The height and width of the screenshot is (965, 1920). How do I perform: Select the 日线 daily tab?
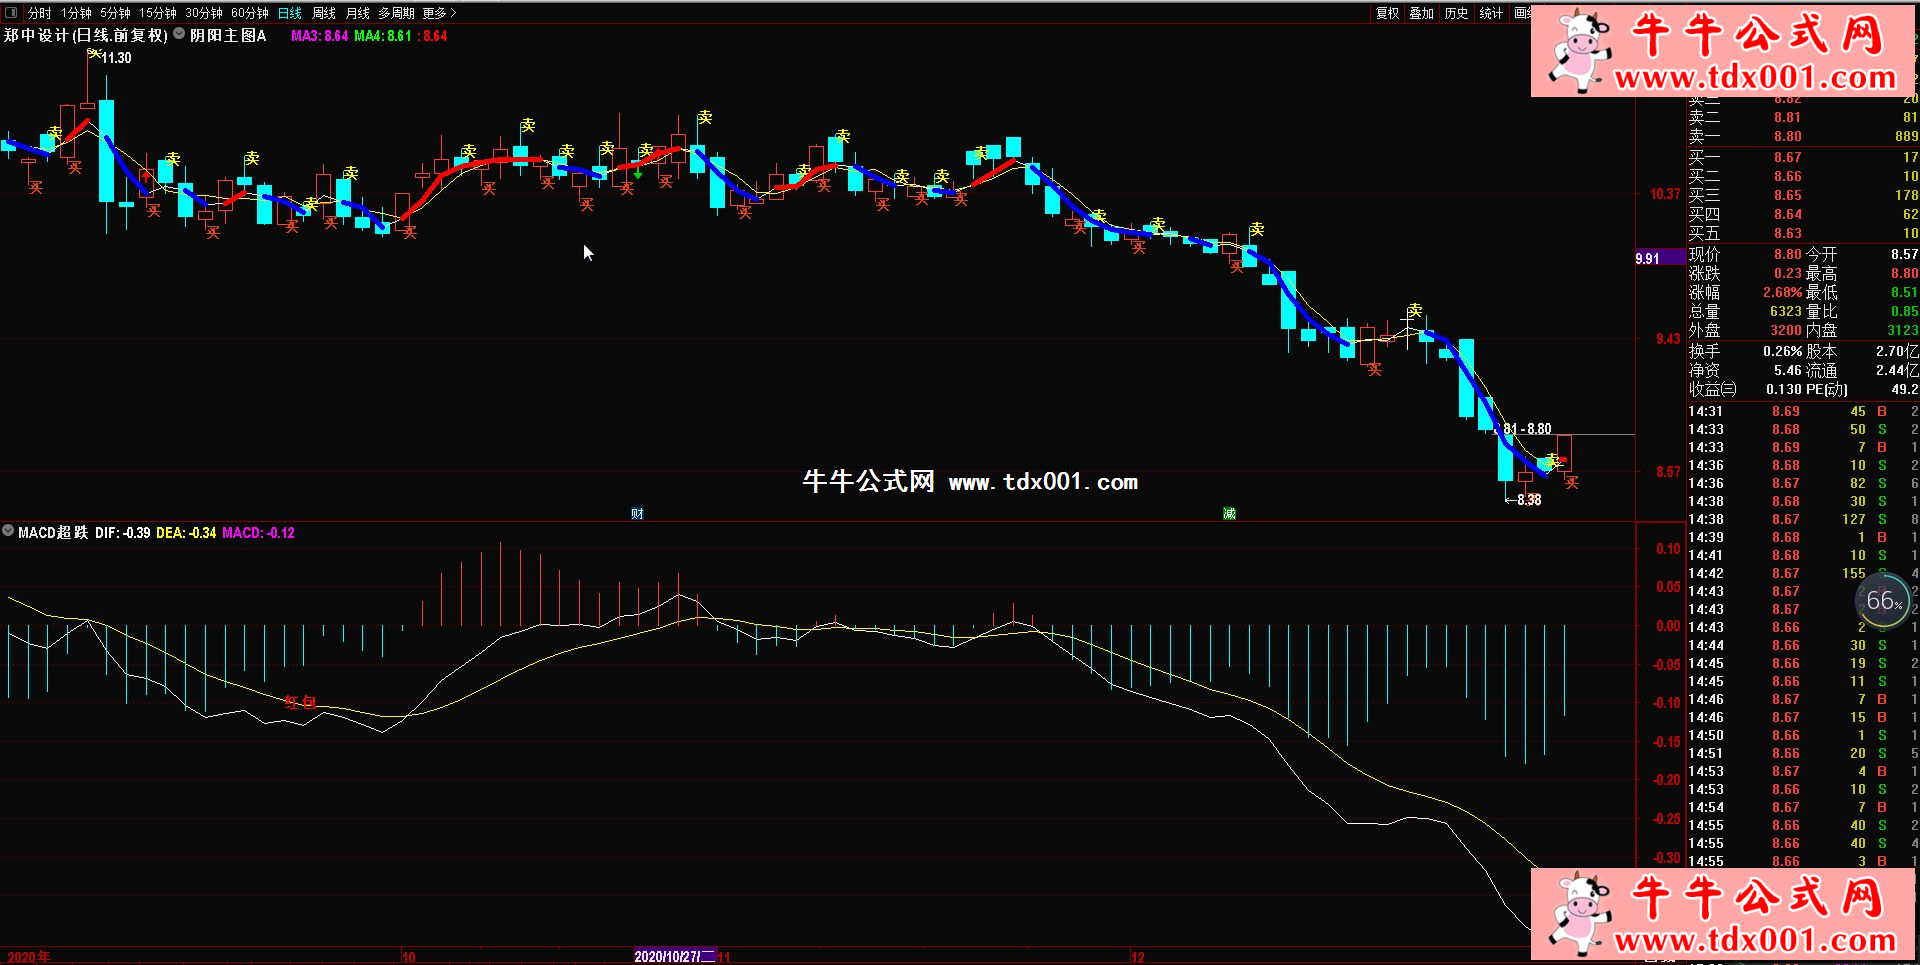click(290, 13)
